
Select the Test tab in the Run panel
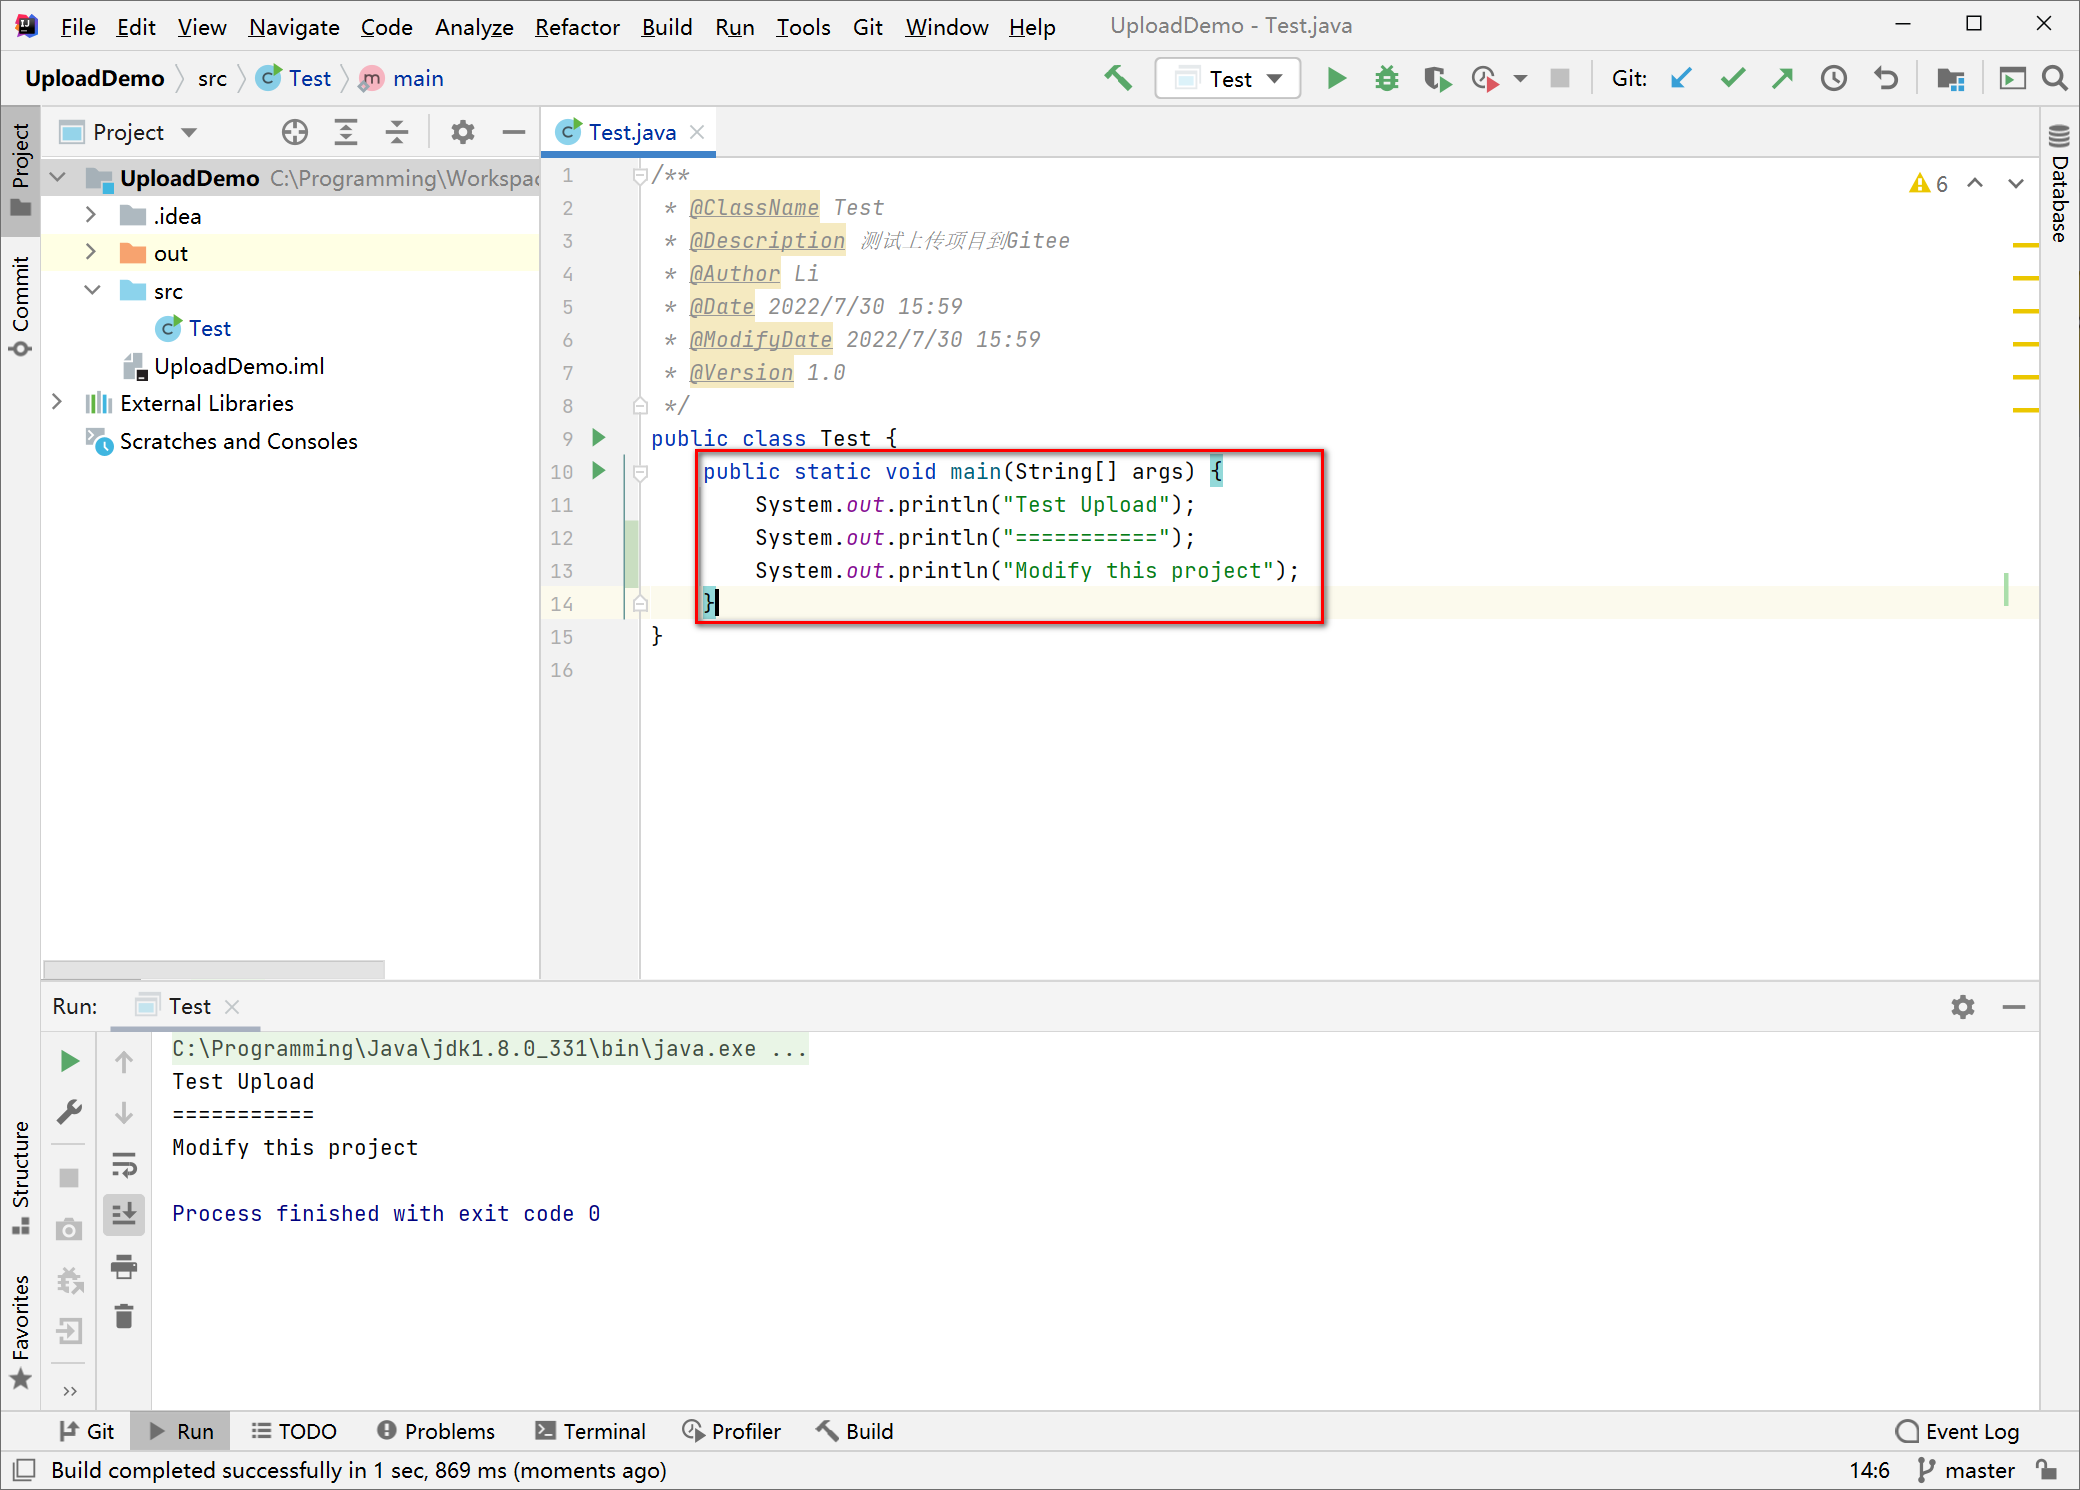pyautogui.click(x=189, y=1006)
